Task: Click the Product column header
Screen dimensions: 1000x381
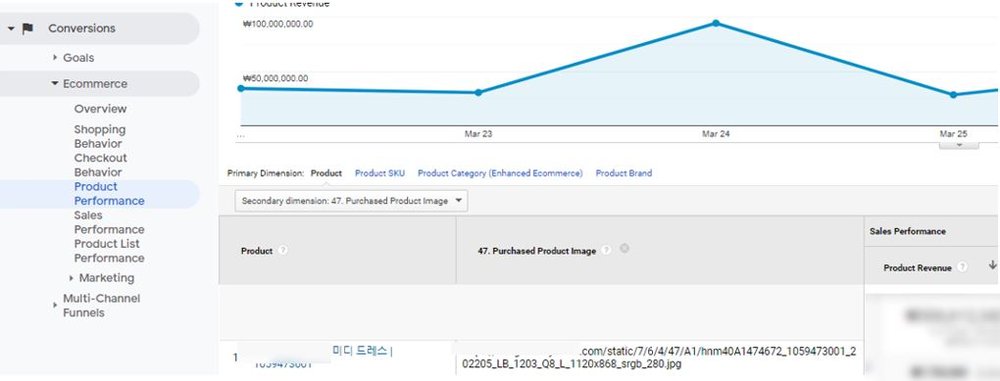Action: tap(256, 251)
